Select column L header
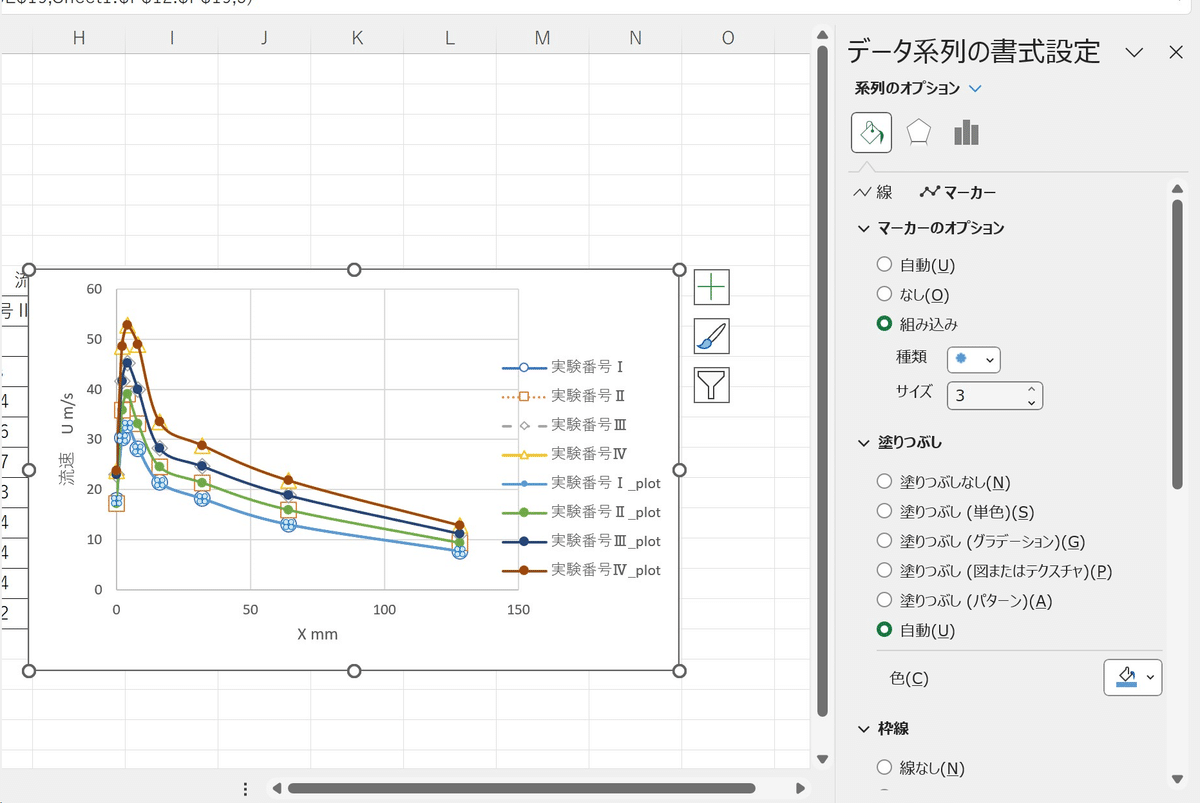 coord(450,38)
